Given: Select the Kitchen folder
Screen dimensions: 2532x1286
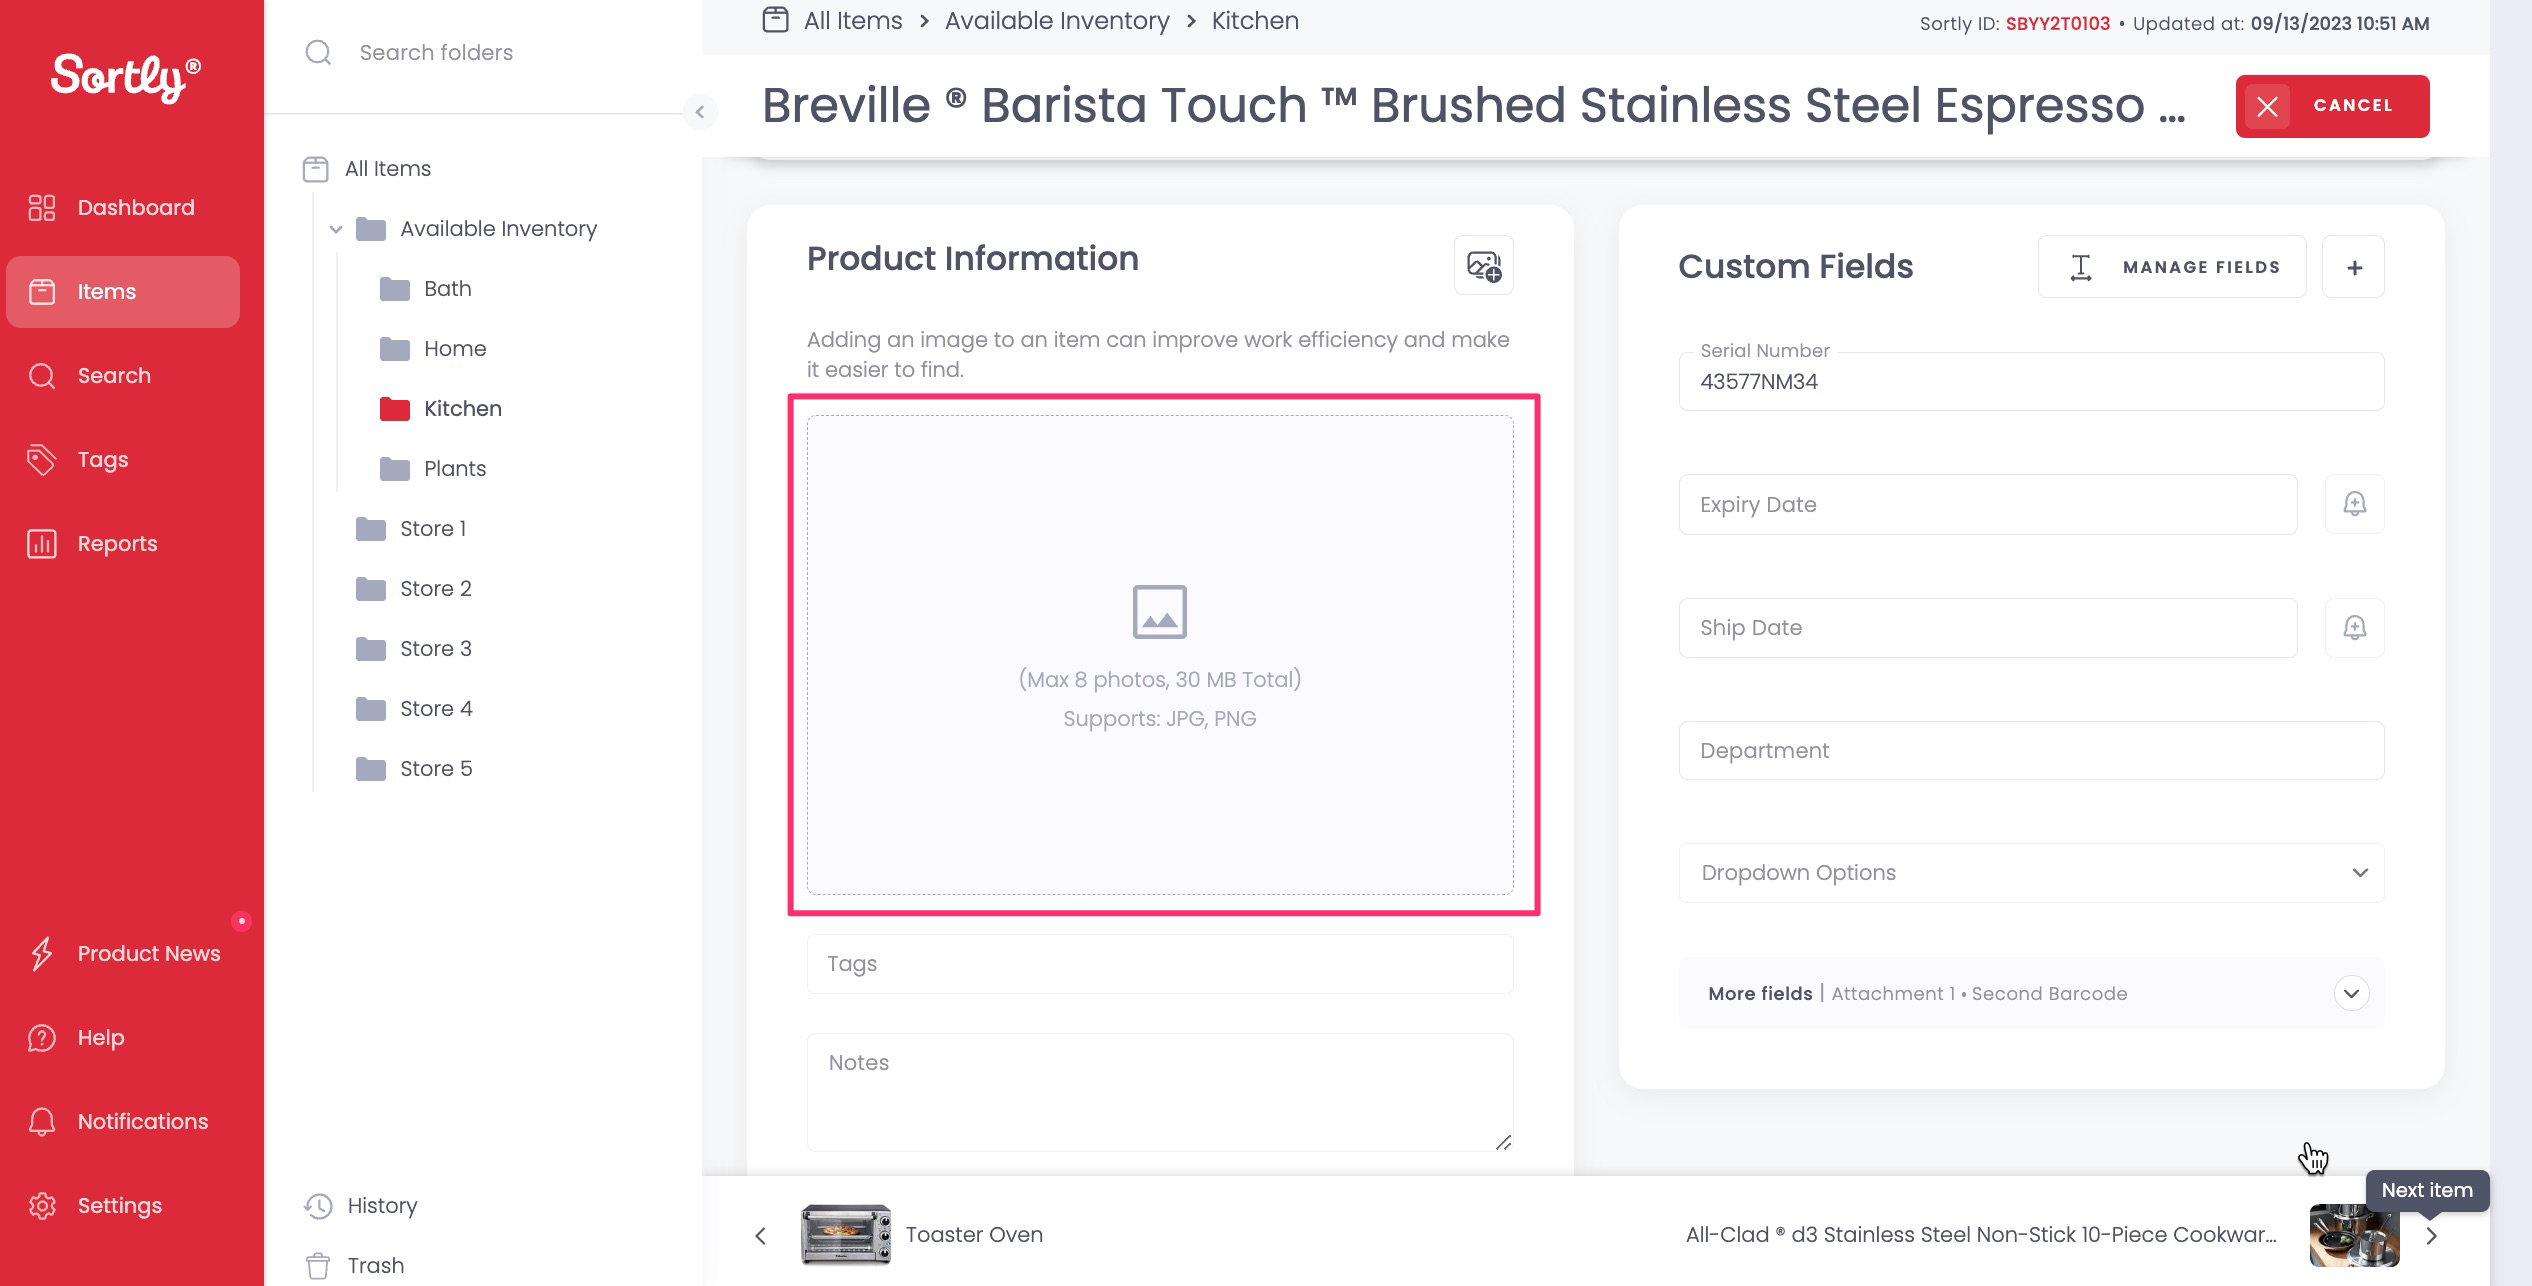Looking at the screenshot, I should coord(462,408).
